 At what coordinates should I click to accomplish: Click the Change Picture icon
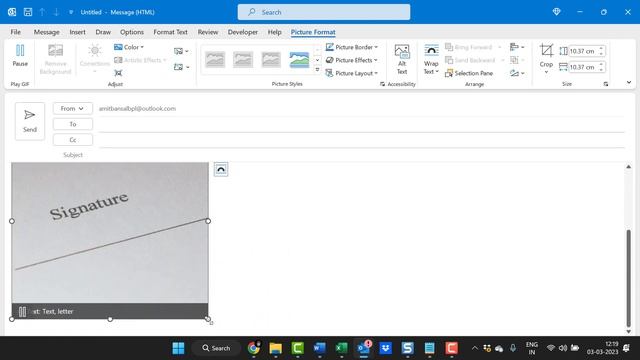(x=181, y=51)
